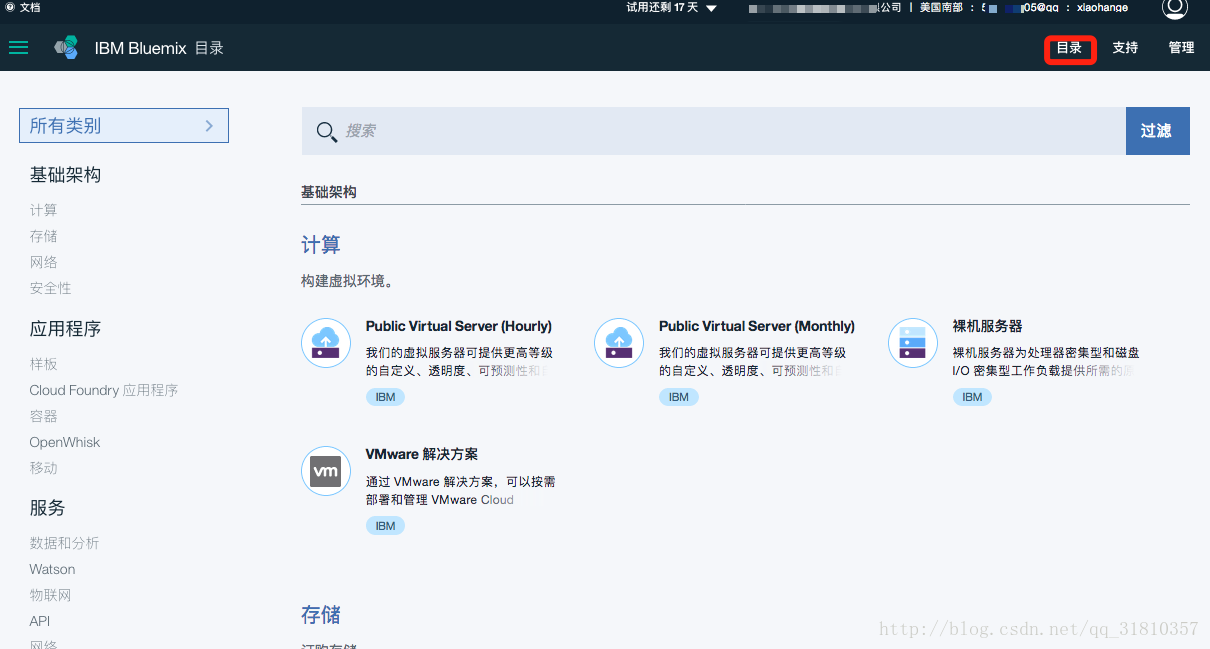
Task: Open the Public Virtual Server (Monthly) title
Action: (x=757, y=326)
